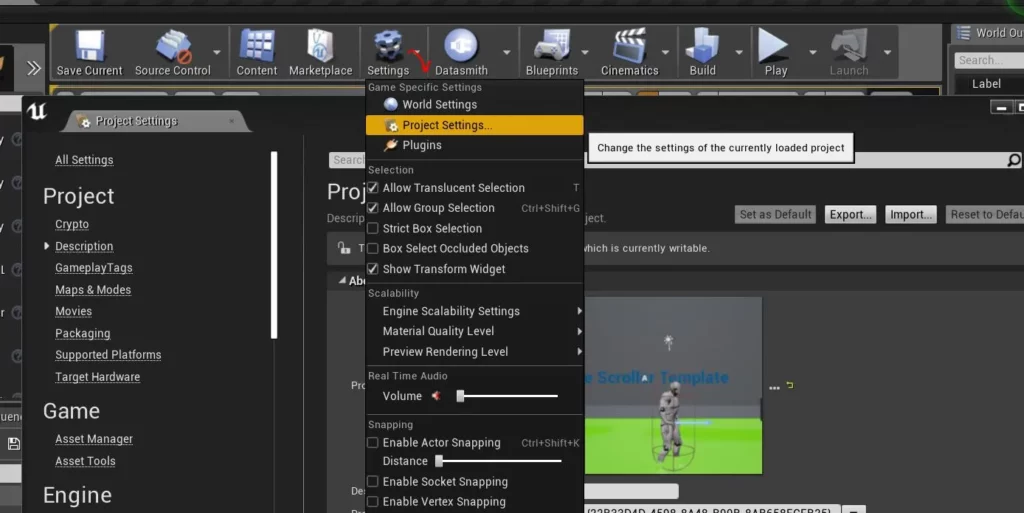This screenshot has width=1024, height=513.
Task: Click the World Outliner Search field
Action: click(989, 60)
